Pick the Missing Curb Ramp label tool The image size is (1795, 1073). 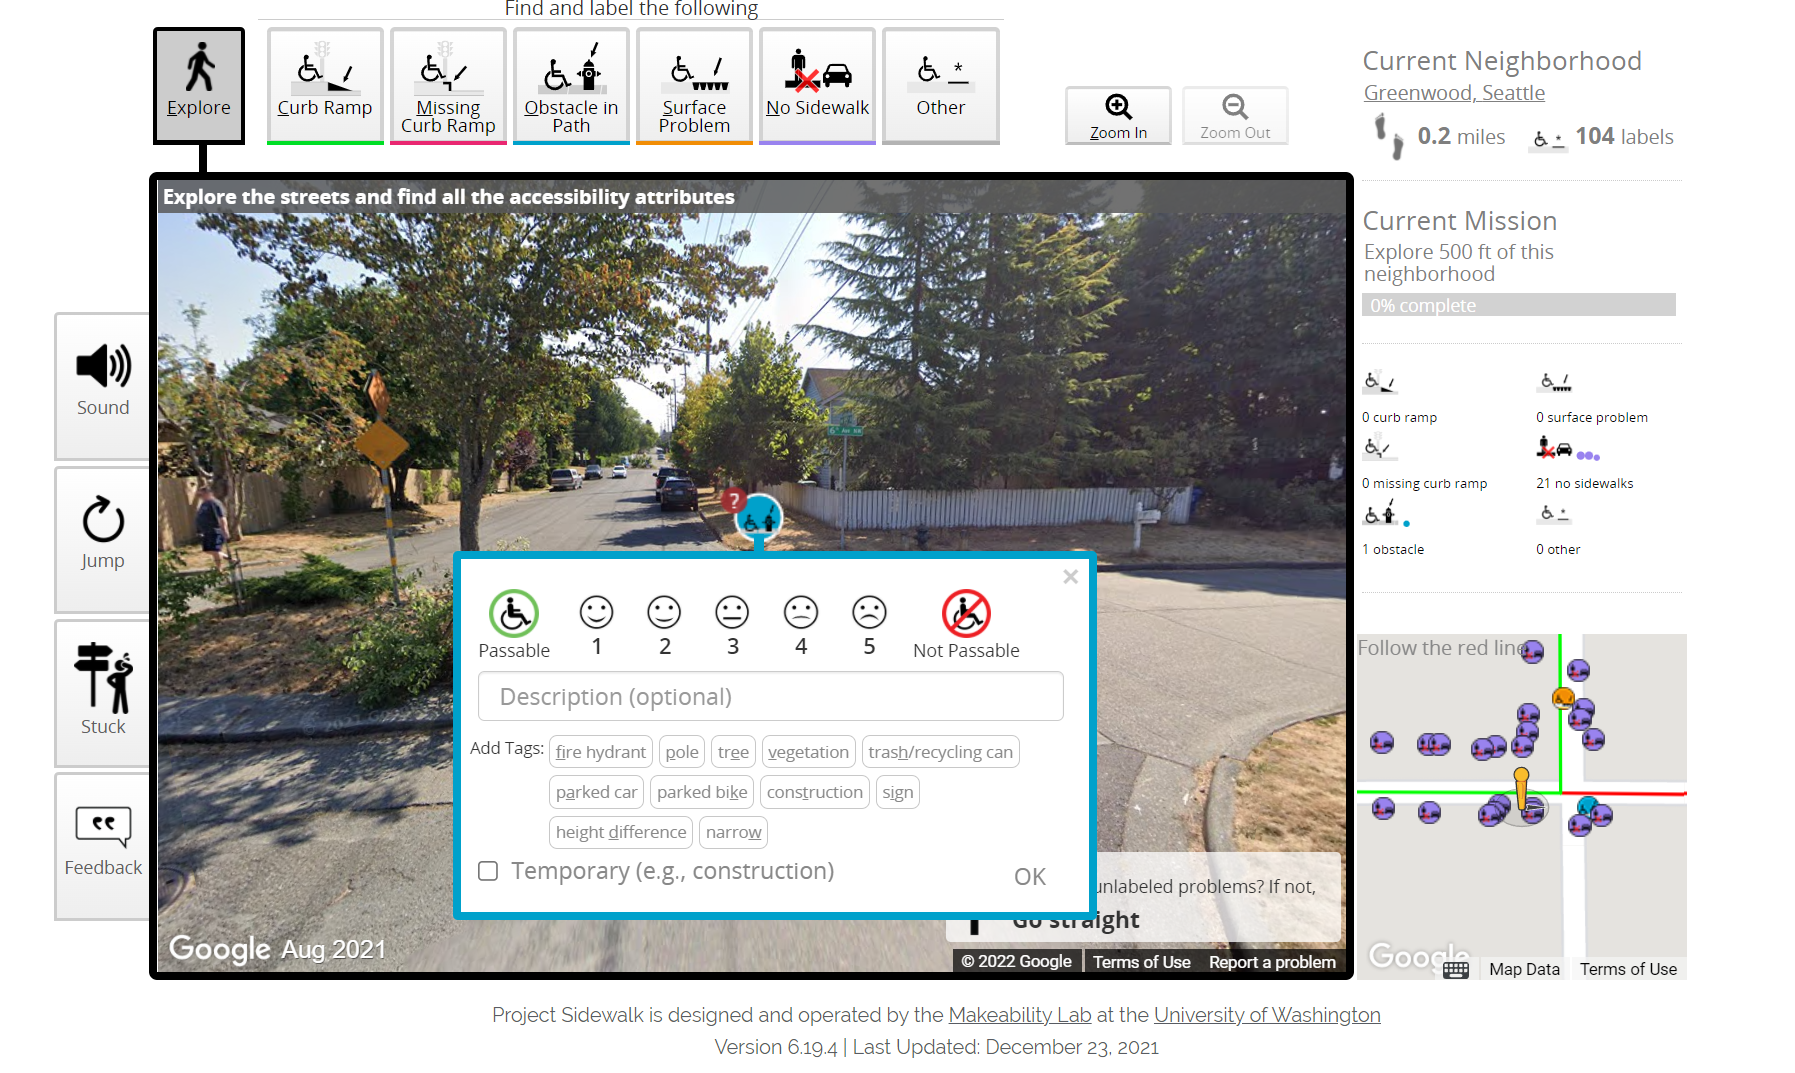(448, 85)
